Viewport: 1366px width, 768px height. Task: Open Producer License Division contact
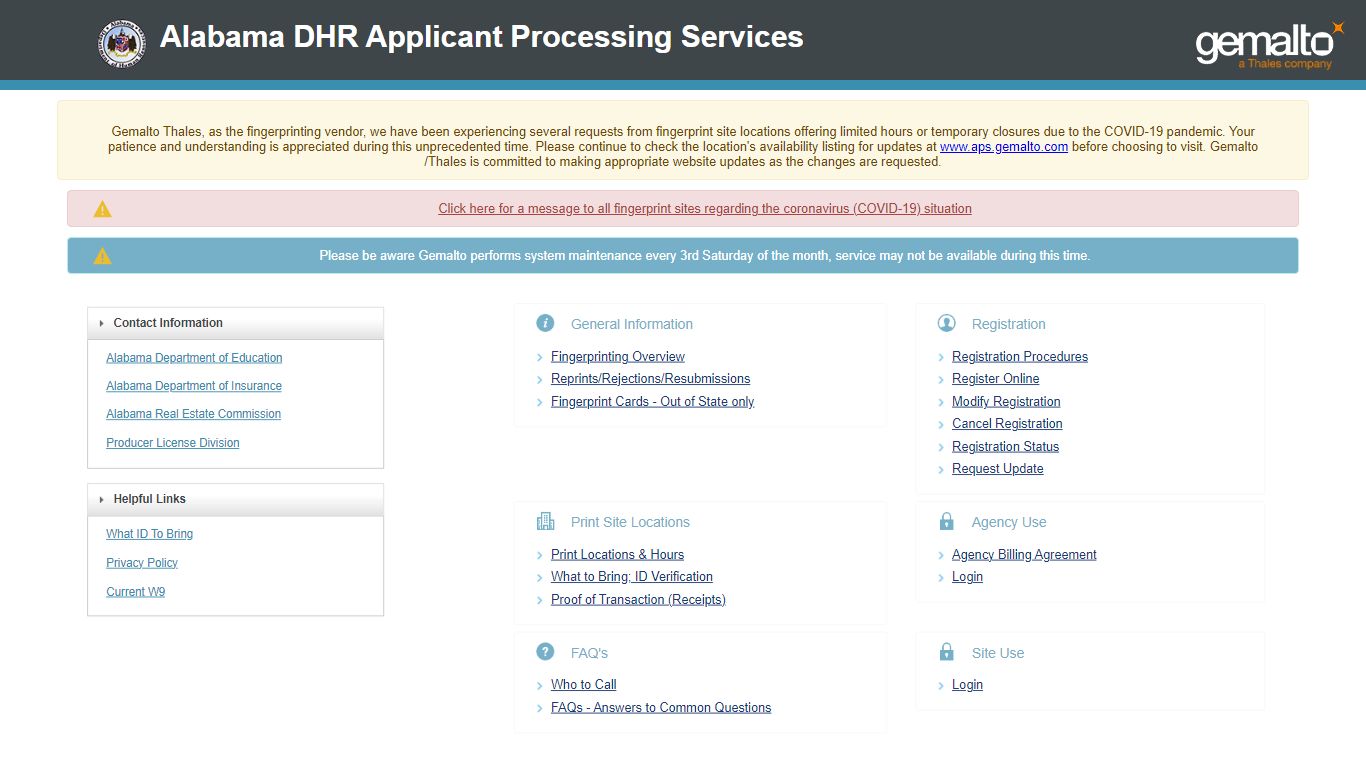tap(173, 443)
